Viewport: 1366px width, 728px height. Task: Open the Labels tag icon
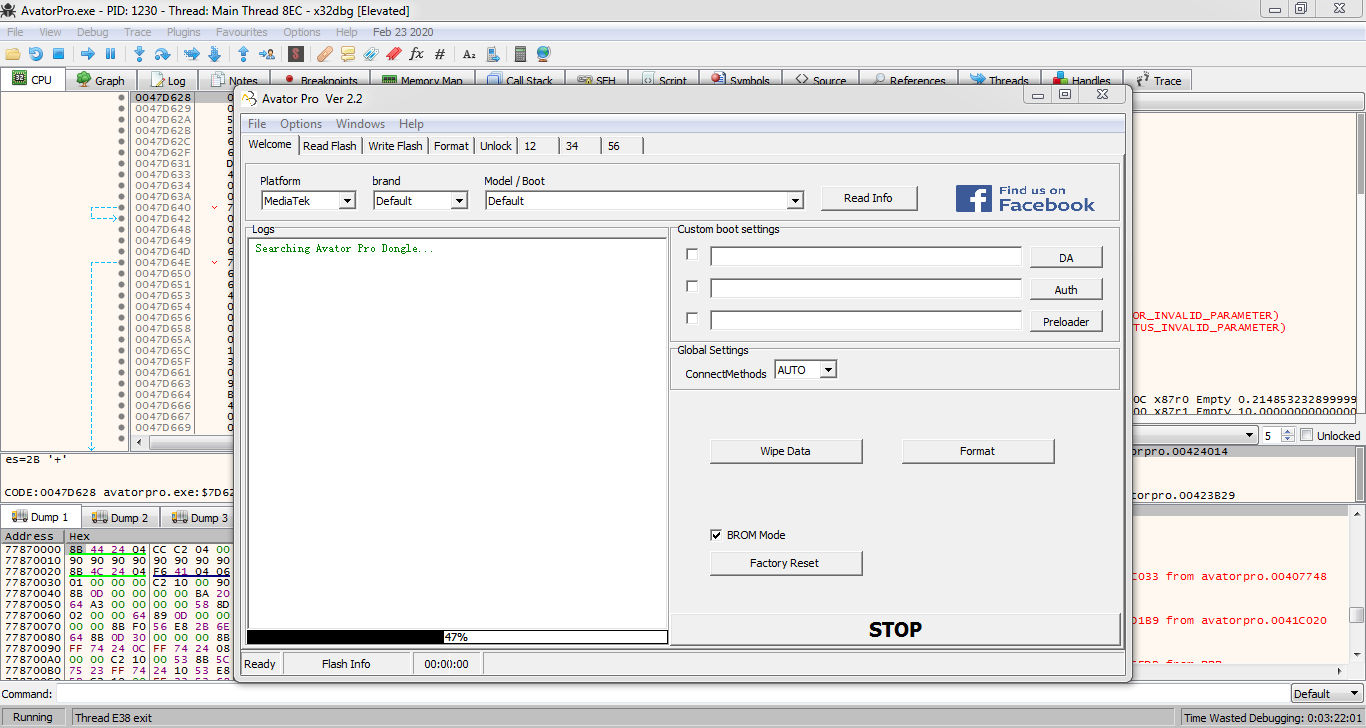click(371, 54)
